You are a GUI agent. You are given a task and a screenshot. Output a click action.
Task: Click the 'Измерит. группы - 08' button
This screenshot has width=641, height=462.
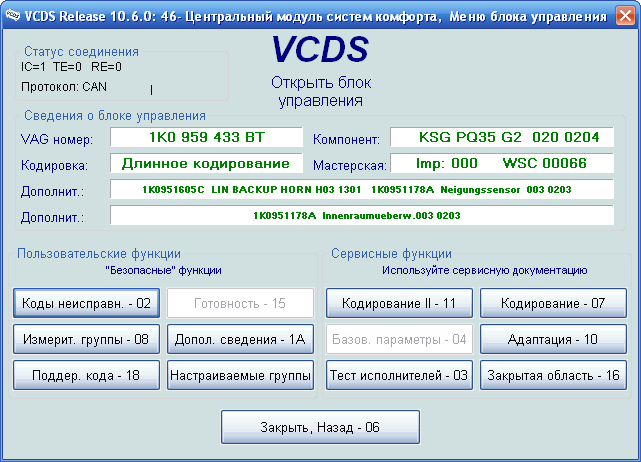tap(86, 339)
